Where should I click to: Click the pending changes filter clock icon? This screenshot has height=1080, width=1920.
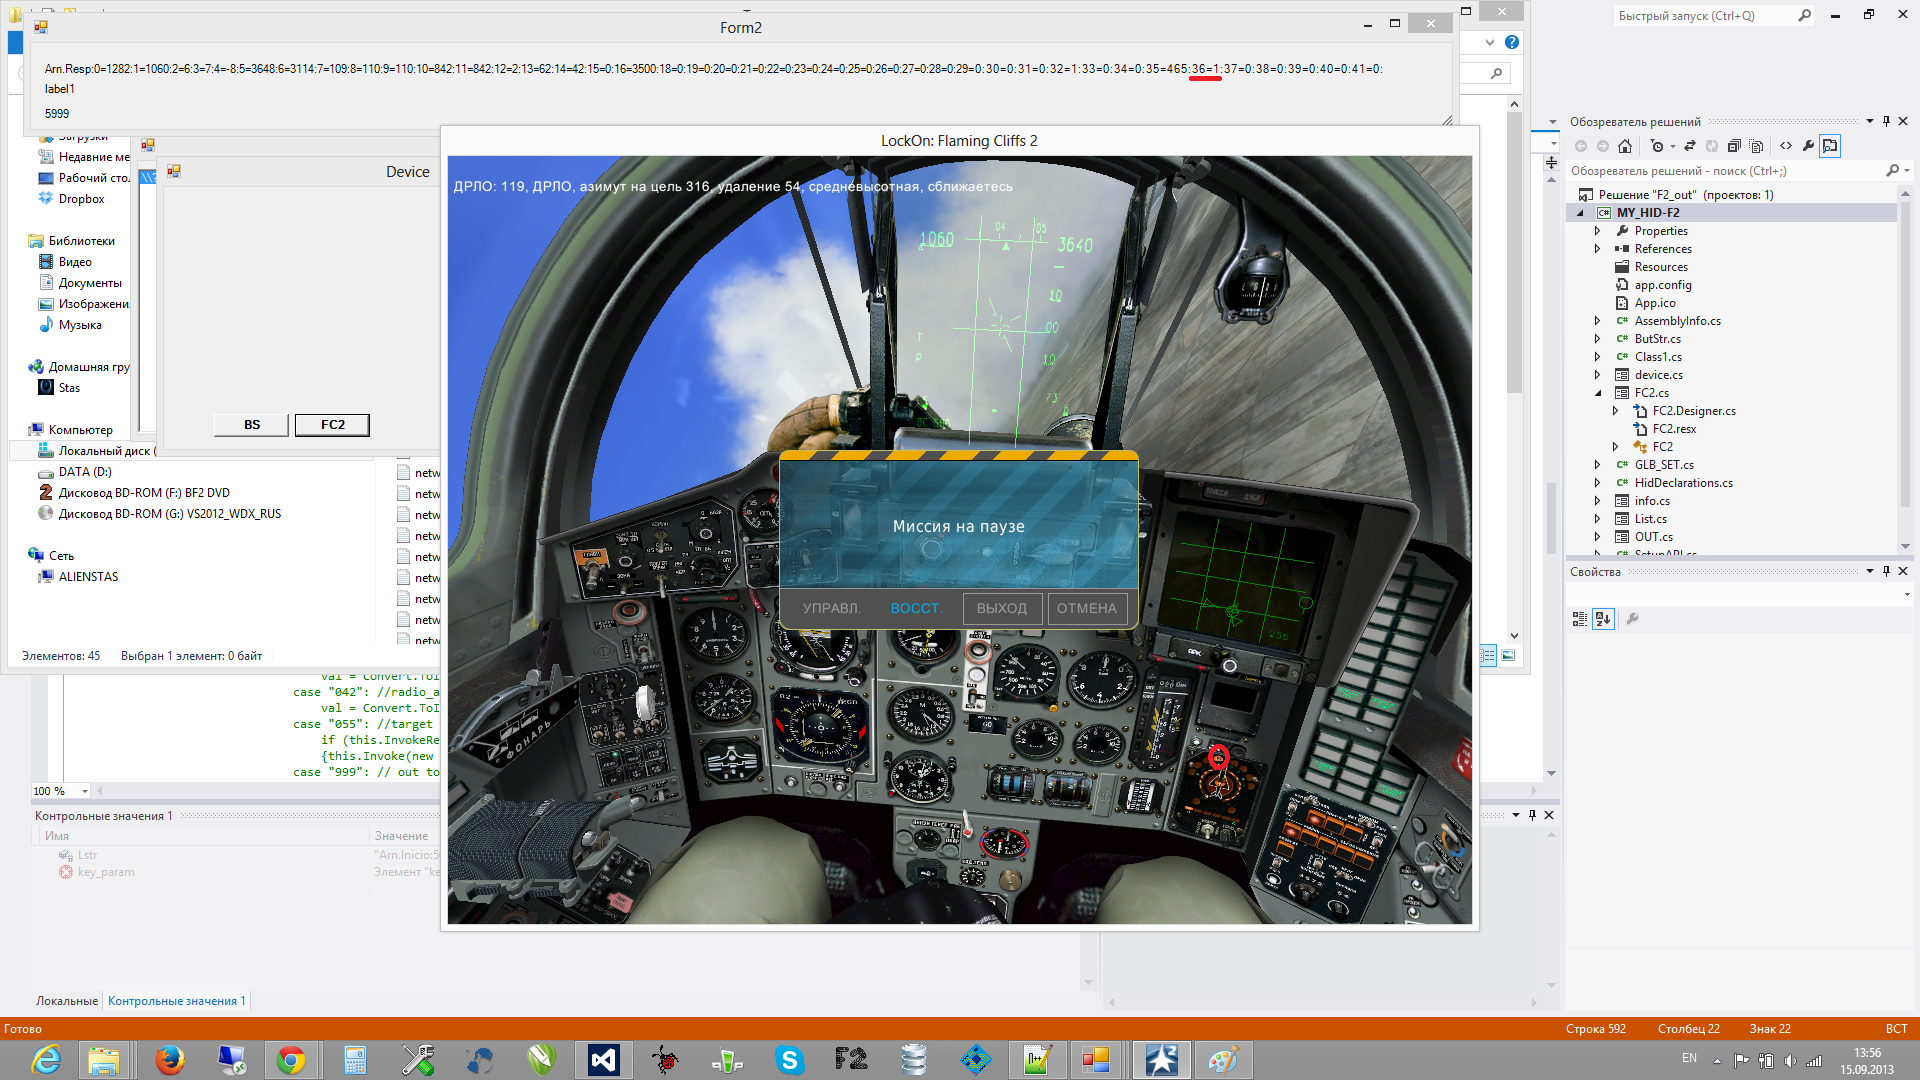tap(1657, 146)
